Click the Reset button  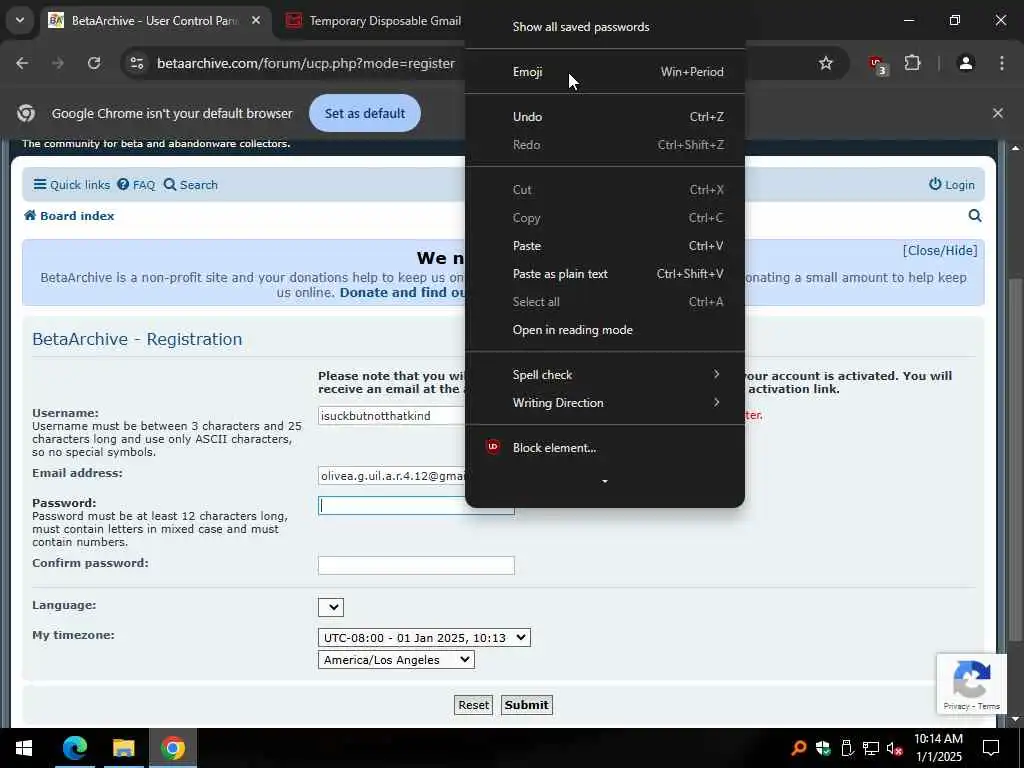[473, 705]
